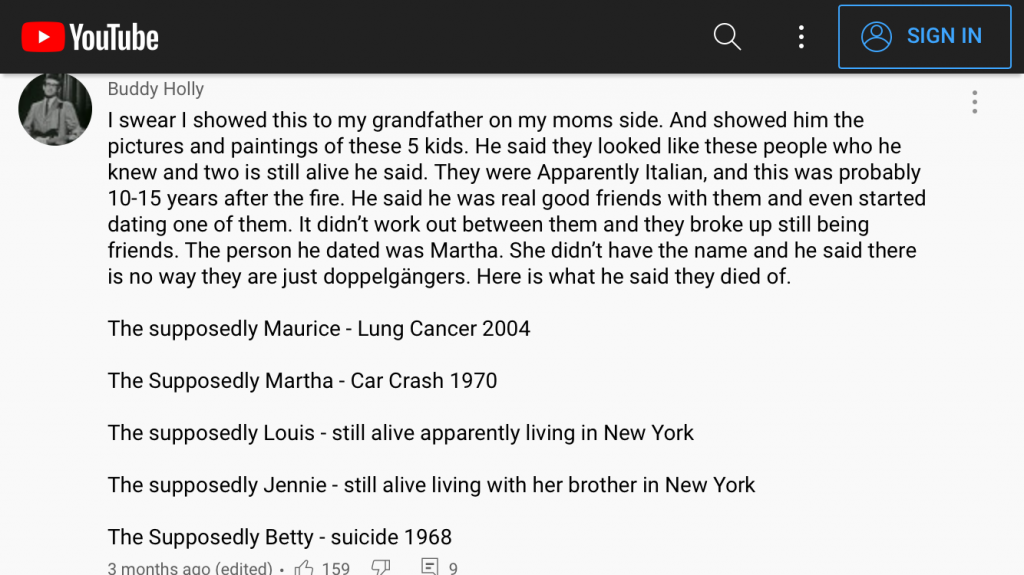Image resolution: width=1024 pixels, height=575 pixels.
Task: Click the line about Betty 1968
Action: (280, 537)
